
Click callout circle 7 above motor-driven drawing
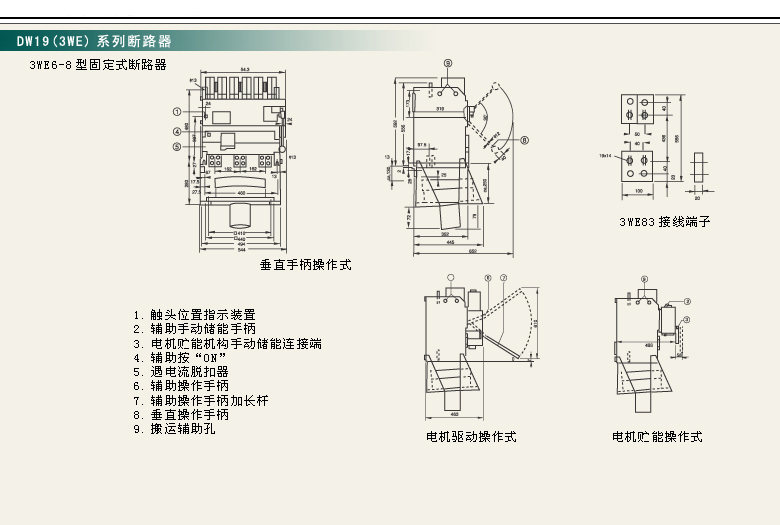pos(504,277)
